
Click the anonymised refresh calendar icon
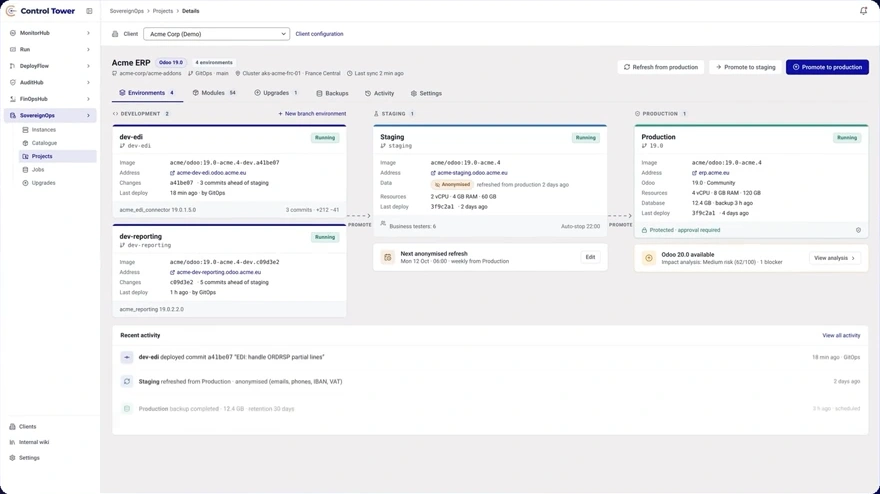coord(387,257)
